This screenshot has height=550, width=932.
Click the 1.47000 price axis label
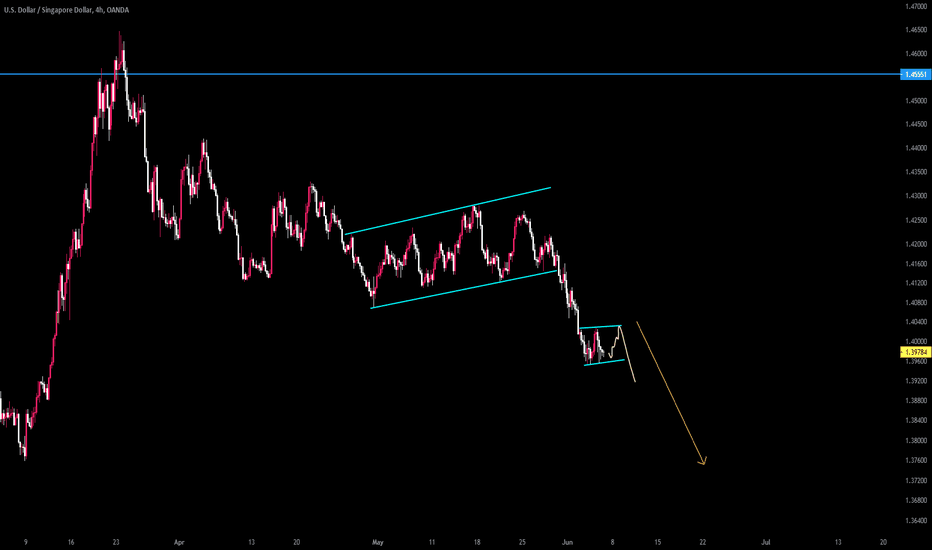click(x=916, y=7)
